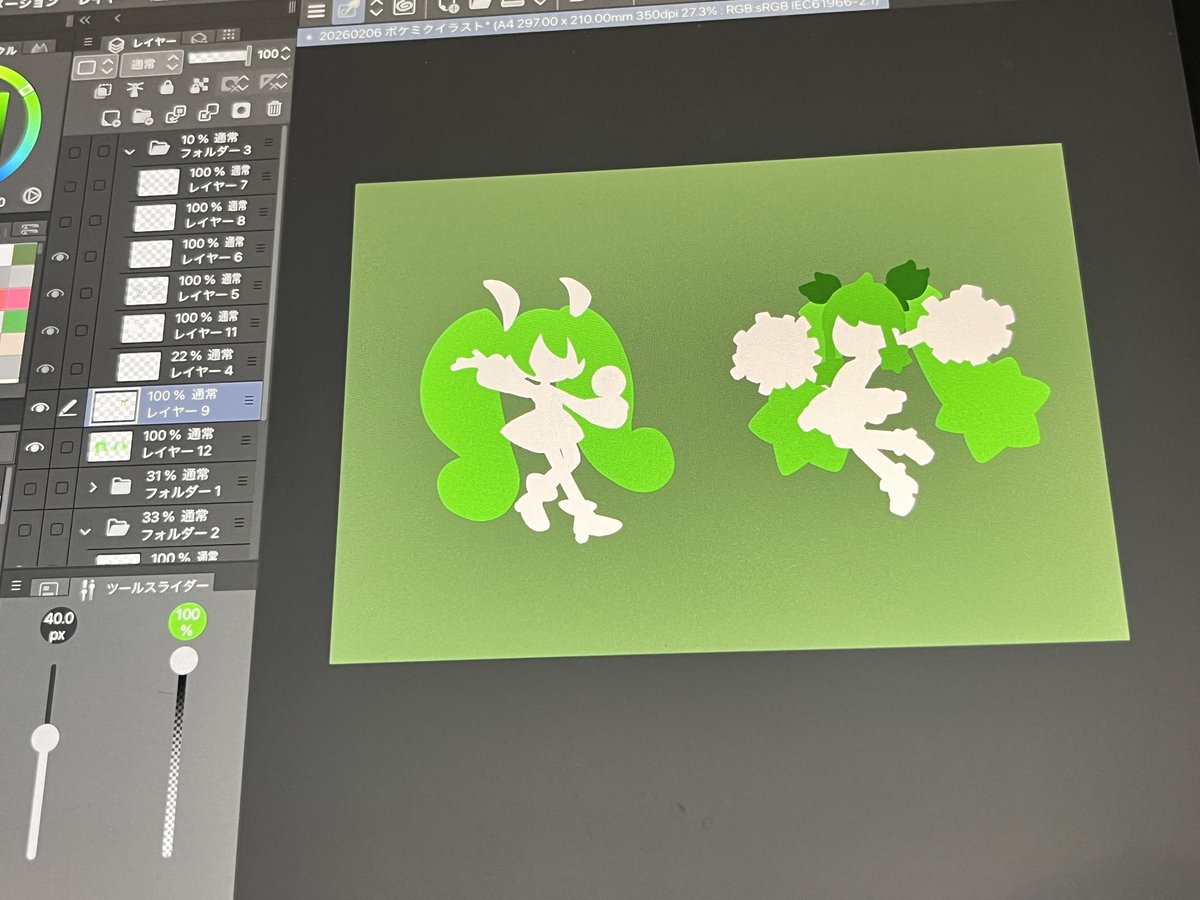
Task: Collapse フォルダー 3 folder
Action: coord(129,151)
